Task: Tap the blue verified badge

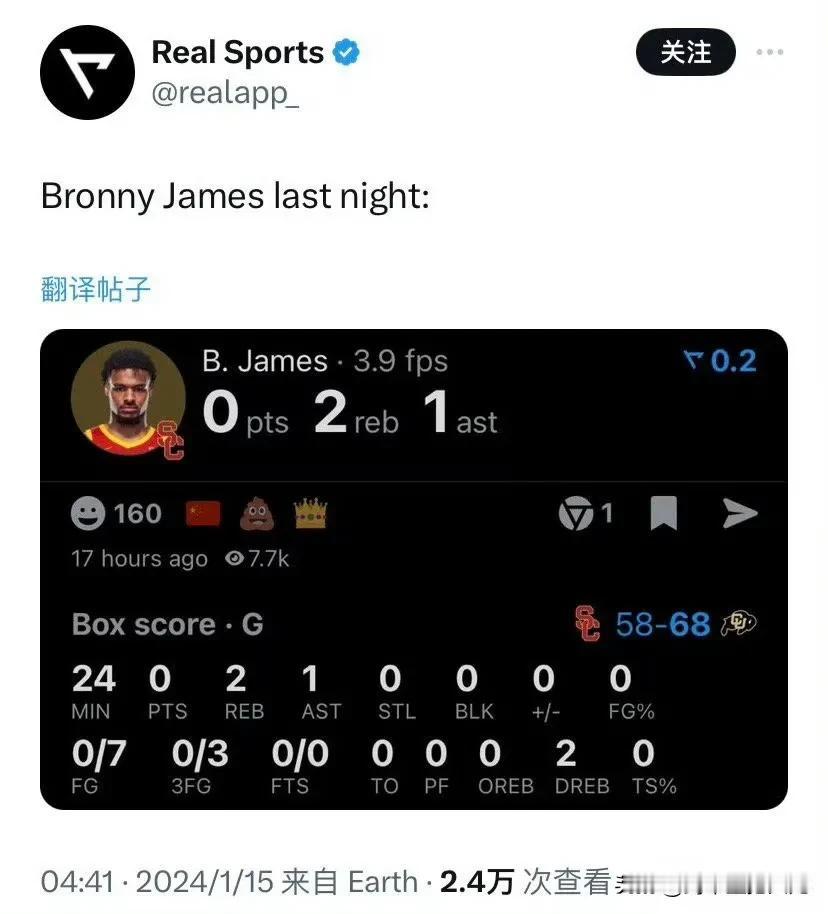Action: click(346, 52)
